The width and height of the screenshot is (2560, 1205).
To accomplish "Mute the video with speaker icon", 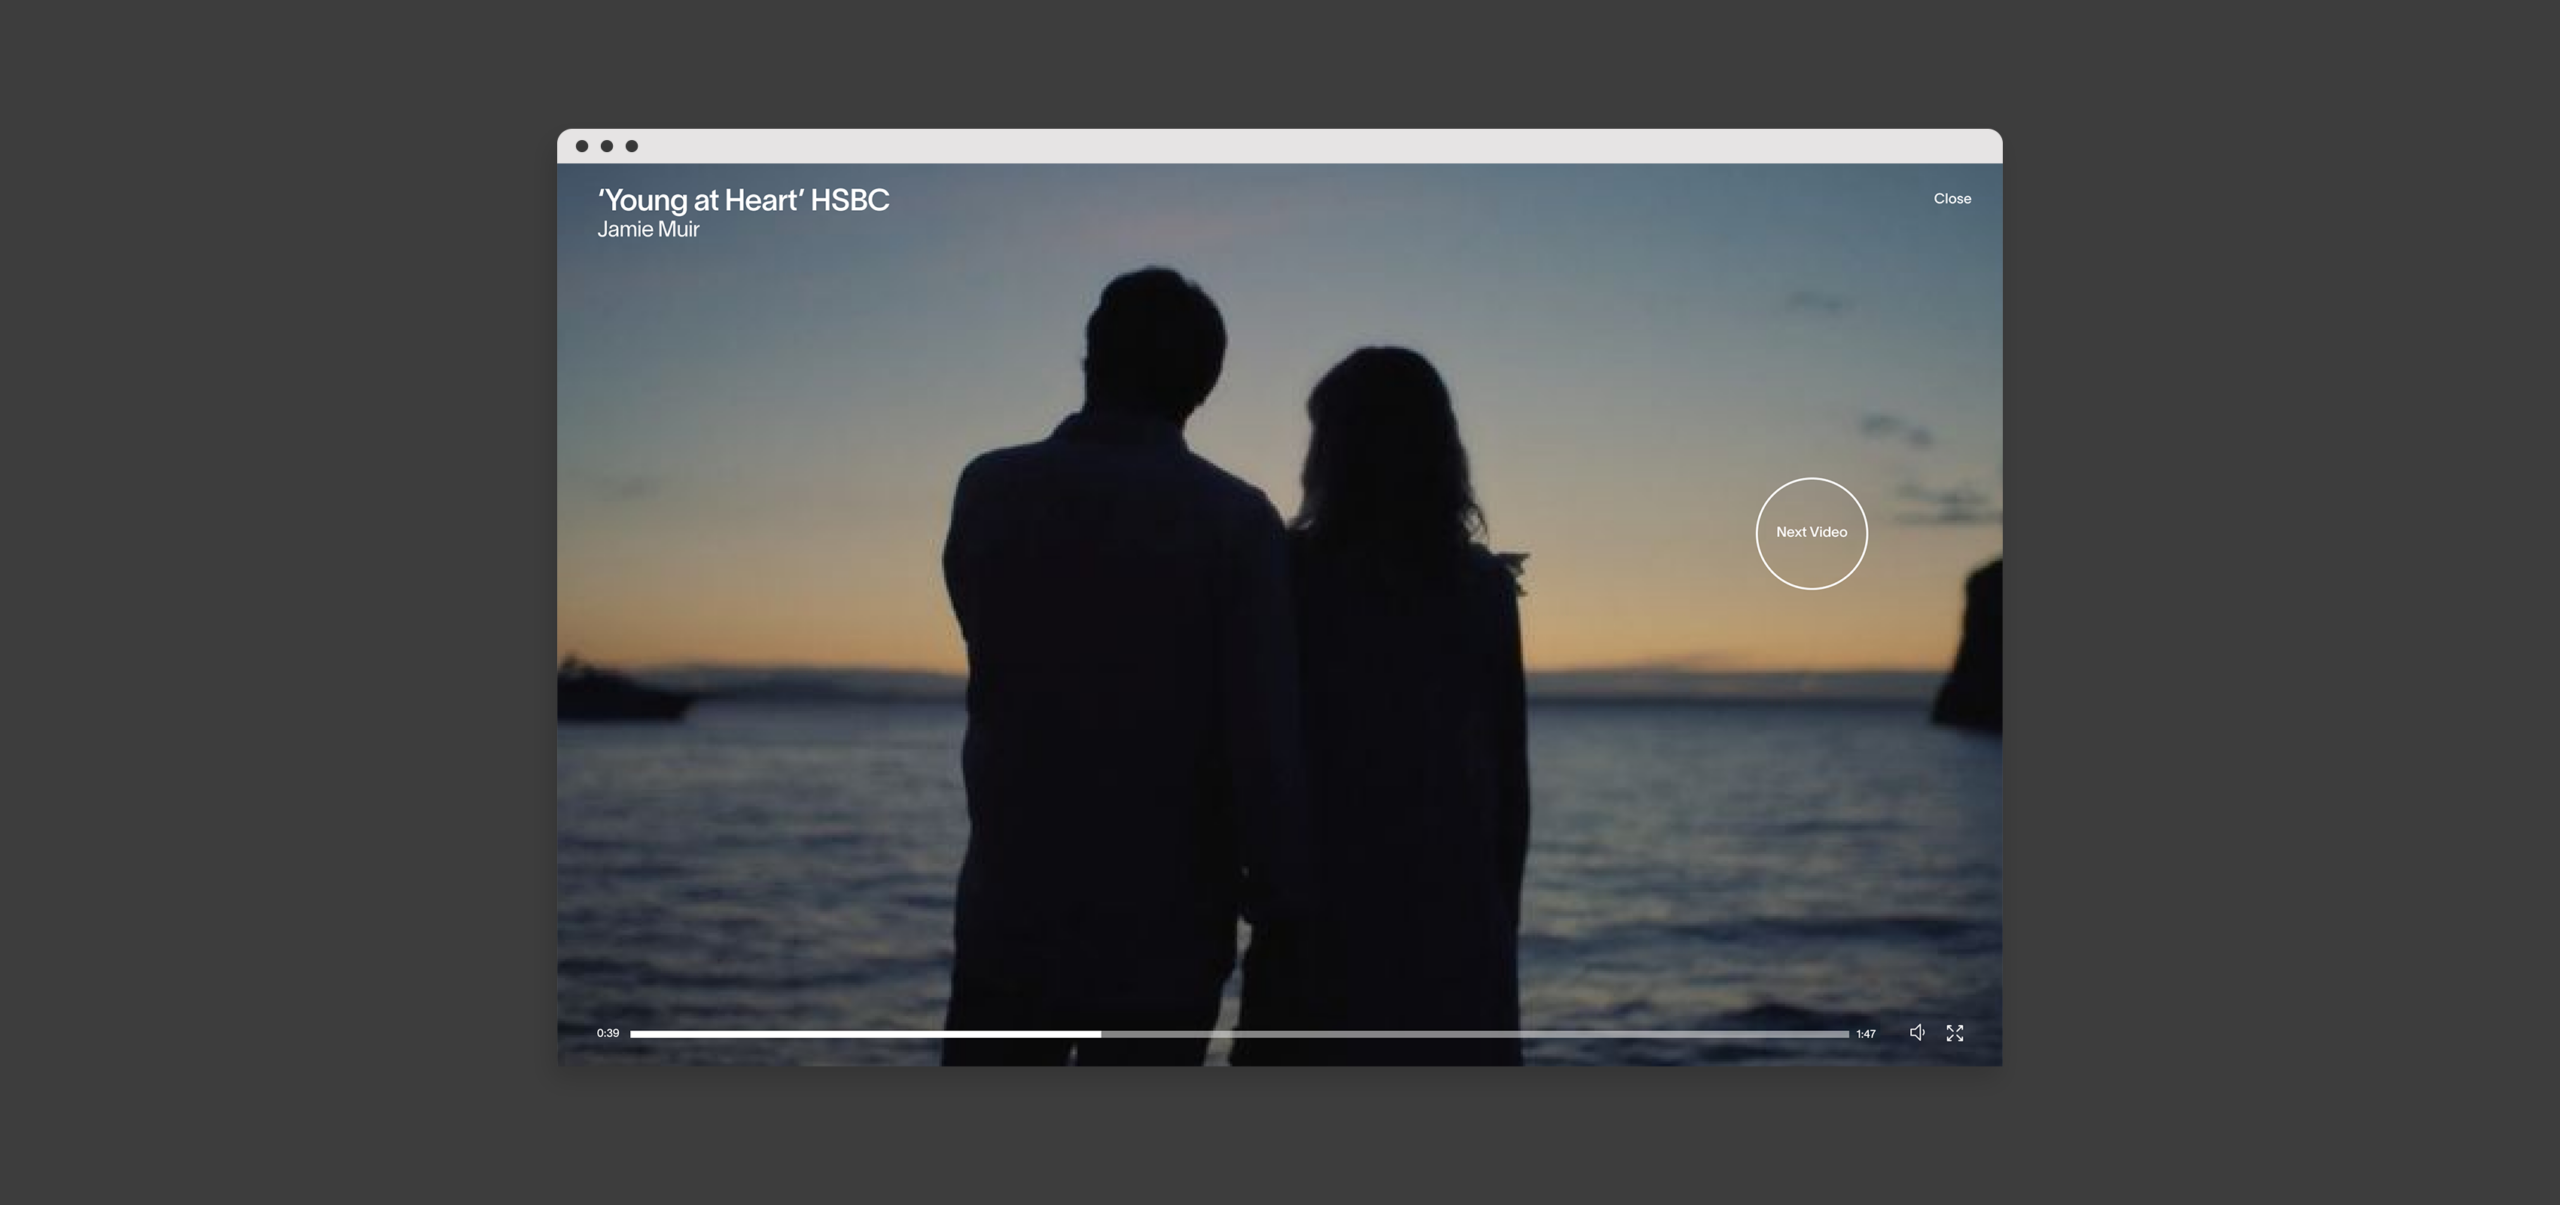I will (1916, 1032).
